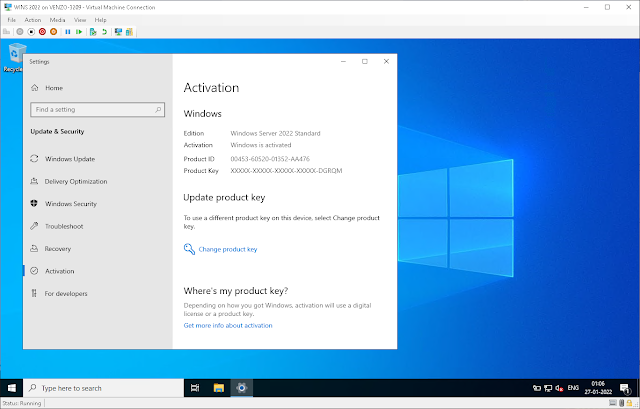The height and width of the screenshot is (409, 640).
Task: Open the Action menu
Action: point(33,20)
